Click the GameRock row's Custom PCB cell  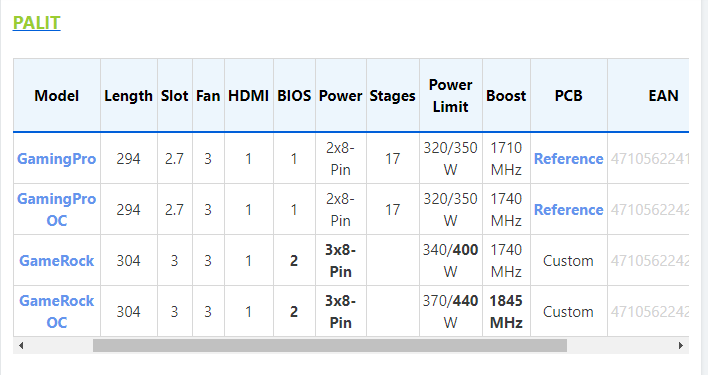(568, 261)
